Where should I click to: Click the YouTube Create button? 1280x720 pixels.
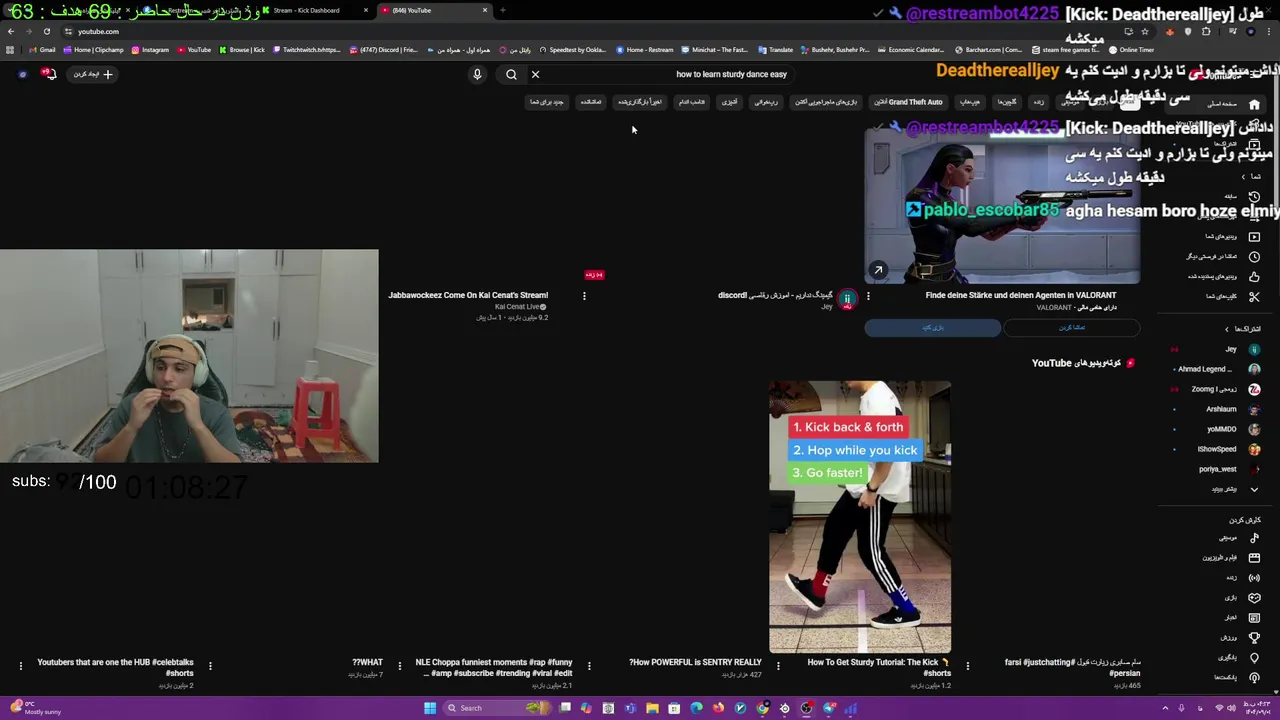tap(94, 74)
